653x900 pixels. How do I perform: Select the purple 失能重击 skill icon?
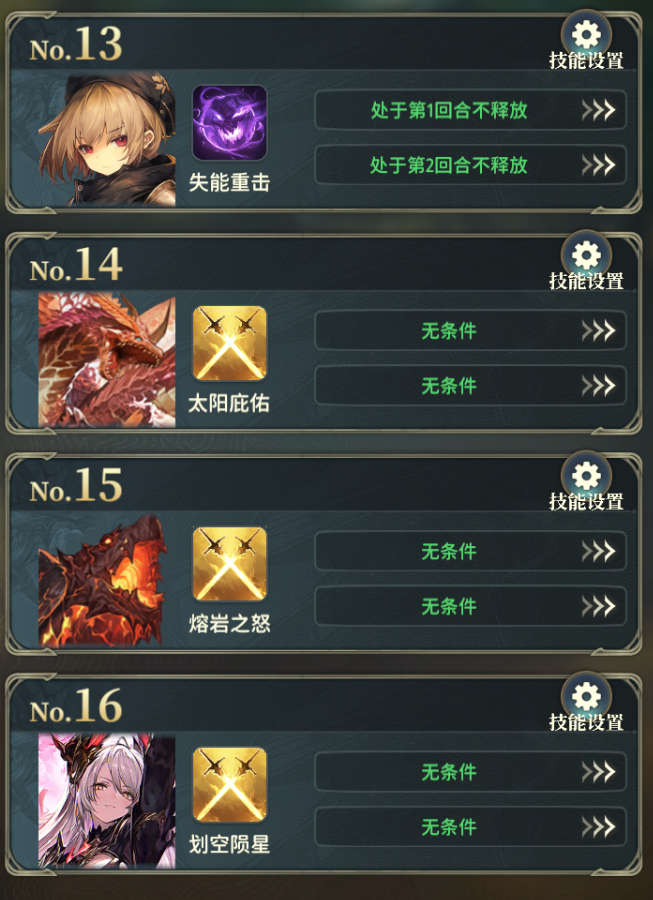pos(230,123)
